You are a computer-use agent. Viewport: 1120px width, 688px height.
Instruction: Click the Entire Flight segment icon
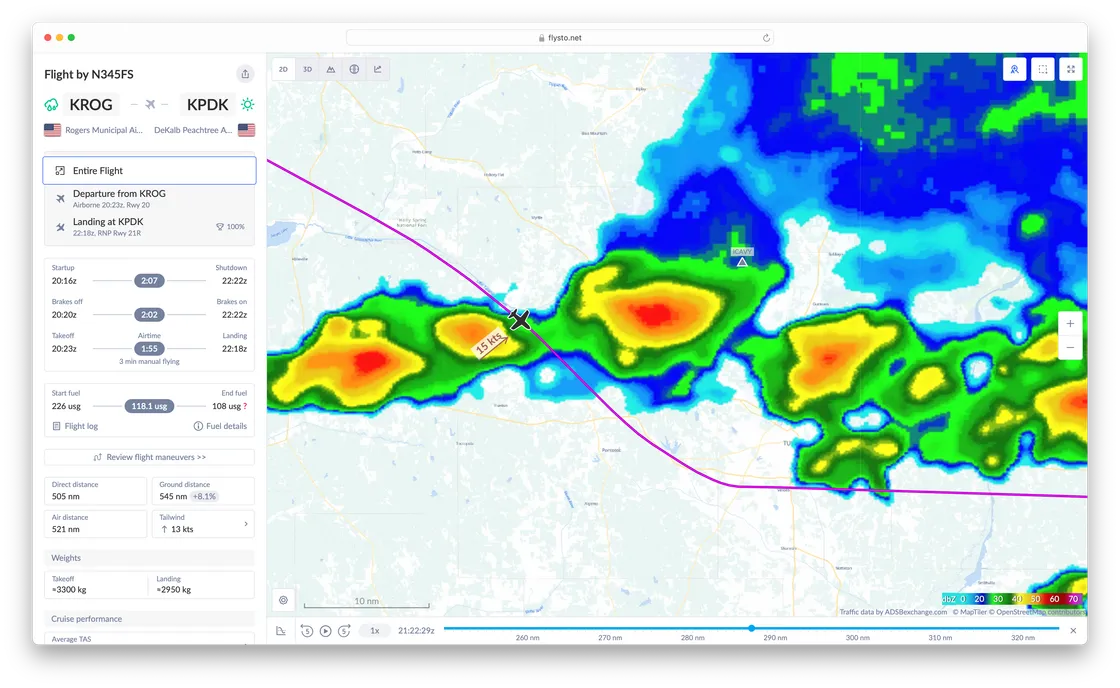[x=60, y=171]
